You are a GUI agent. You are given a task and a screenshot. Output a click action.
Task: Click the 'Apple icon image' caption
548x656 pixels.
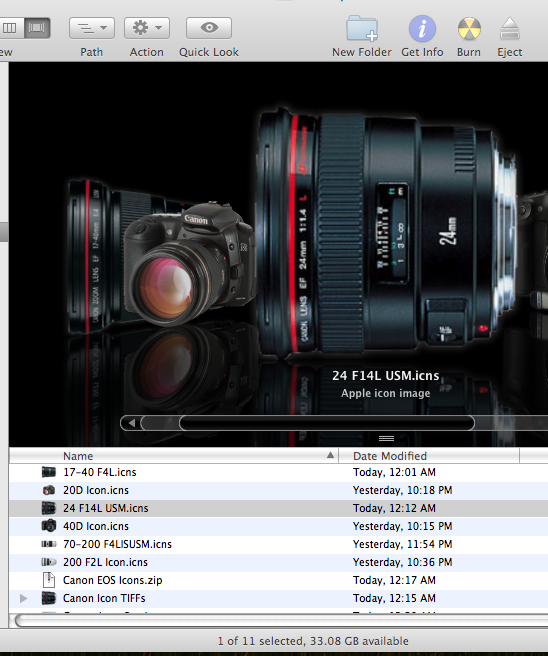[x=386, y=393]
